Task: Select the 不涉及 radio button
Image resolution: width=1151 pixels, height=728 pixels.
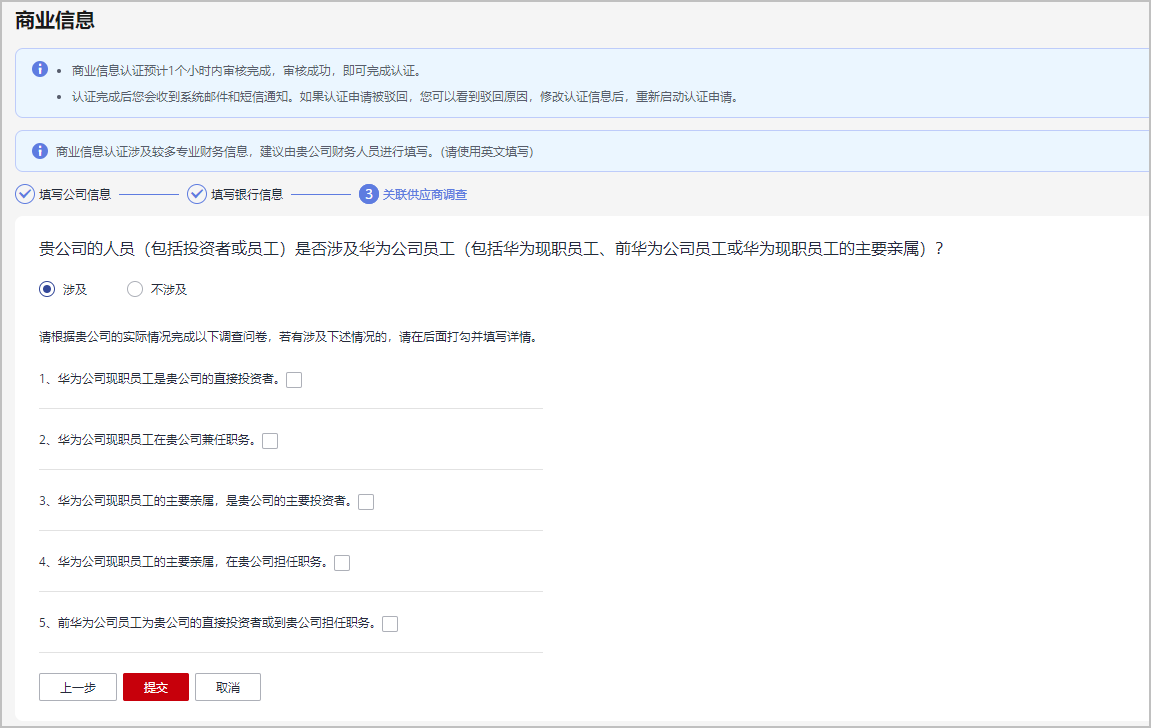Action: coord(134,289)
